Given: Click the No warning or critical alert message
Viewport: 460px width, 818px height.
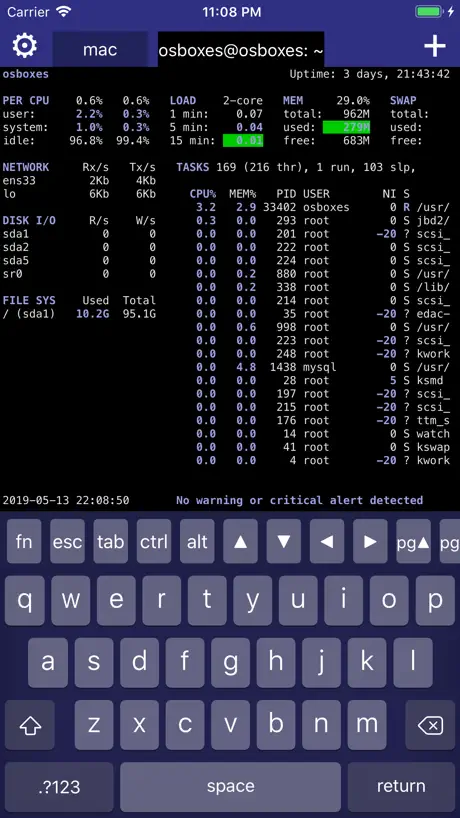Looking at the screenshot, I should point(299,500).
